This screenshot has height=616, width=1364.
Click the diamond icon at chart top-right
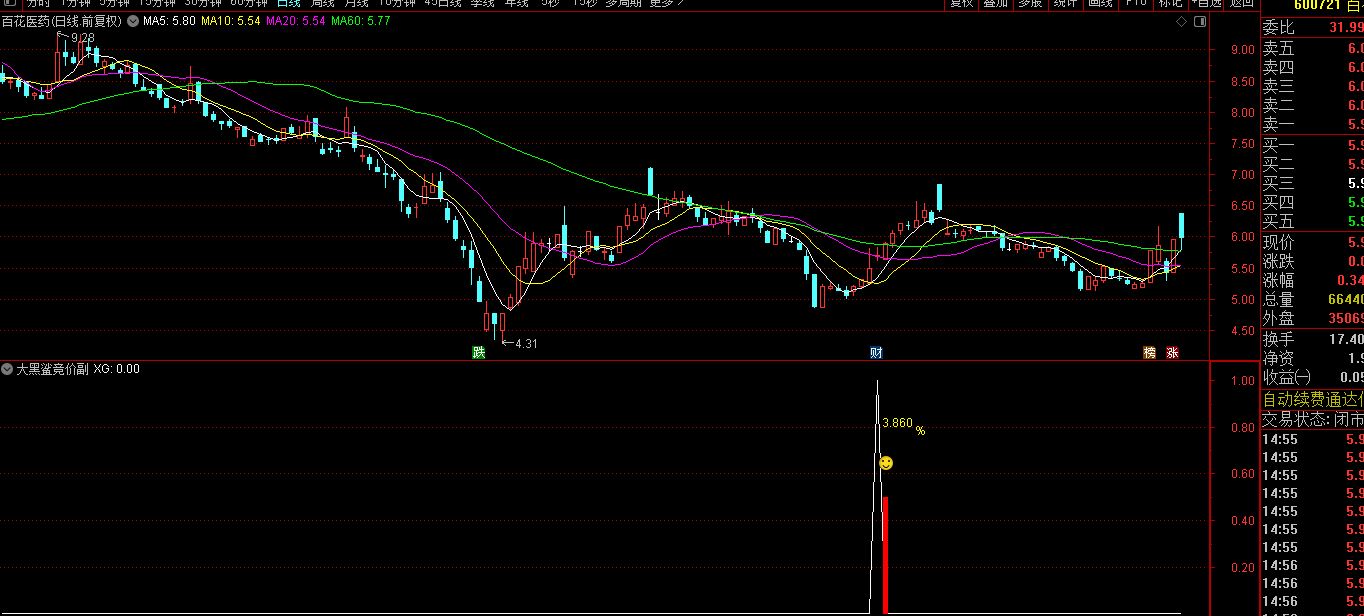(1181, 21)
